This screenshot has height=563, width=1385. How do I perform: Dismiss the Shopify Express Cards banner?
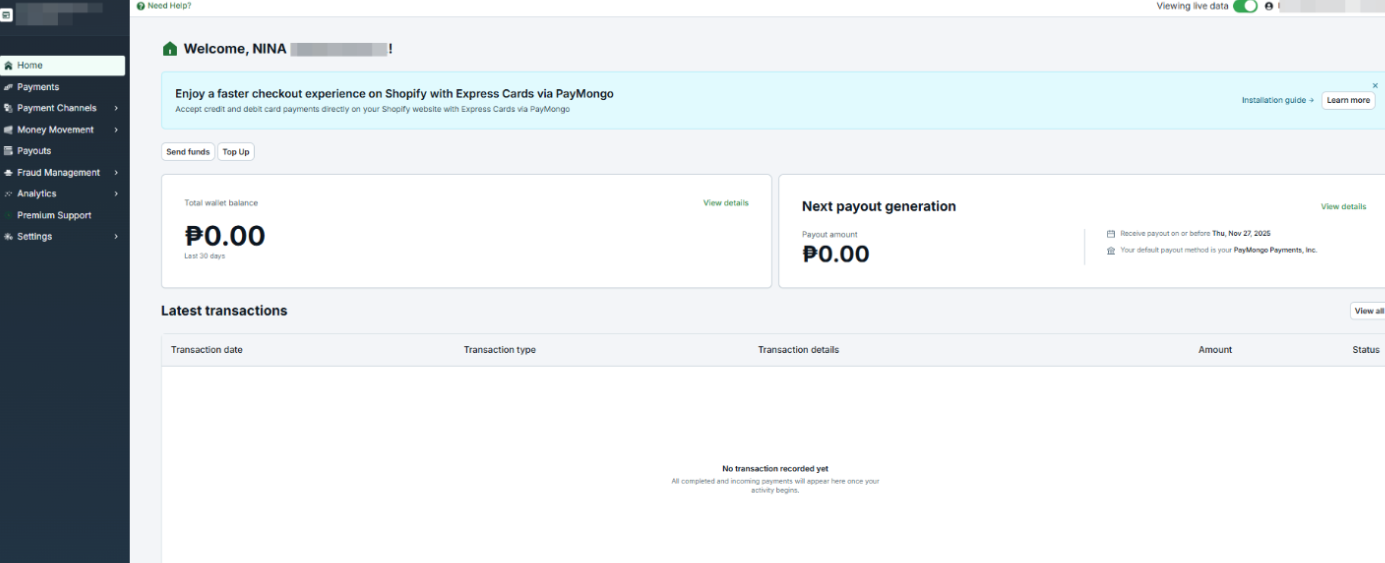(1375, 86)
